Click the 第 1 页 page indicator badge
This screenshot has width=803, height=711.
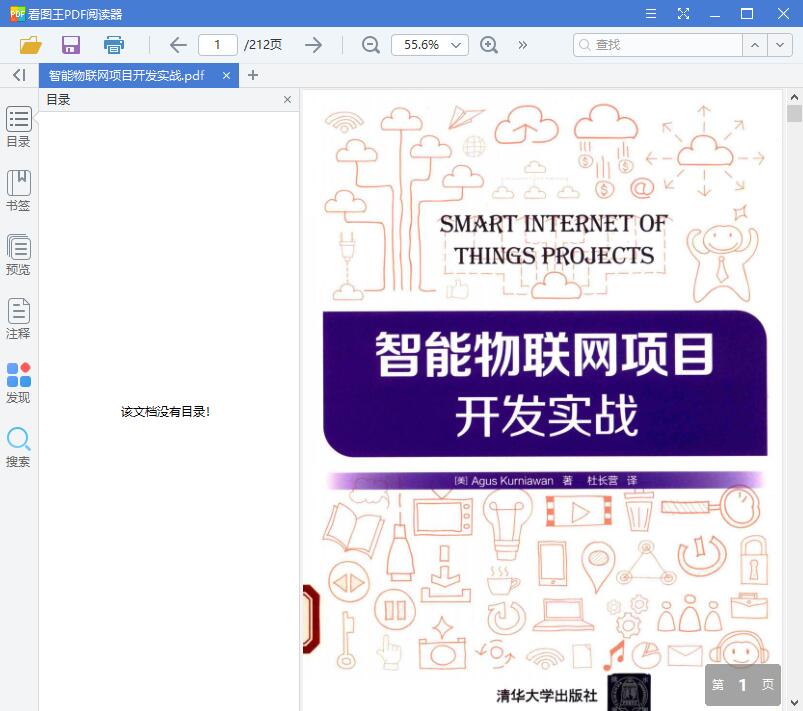[x=743, y=684]
